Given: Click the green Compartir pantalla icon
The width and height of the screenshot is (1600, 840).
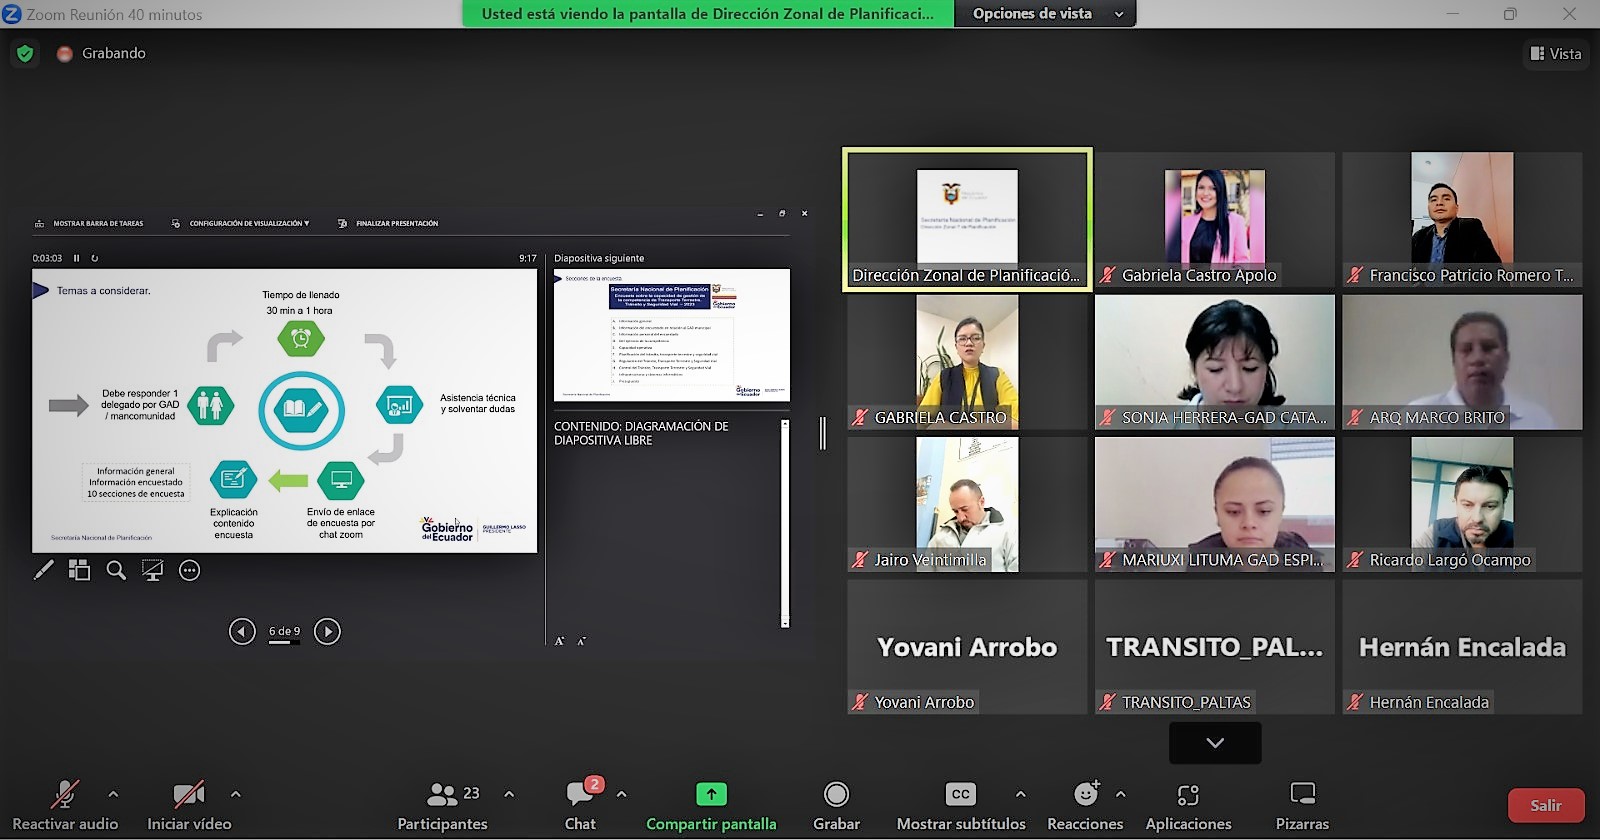Looking at the screenshot, I should [711, 794].
